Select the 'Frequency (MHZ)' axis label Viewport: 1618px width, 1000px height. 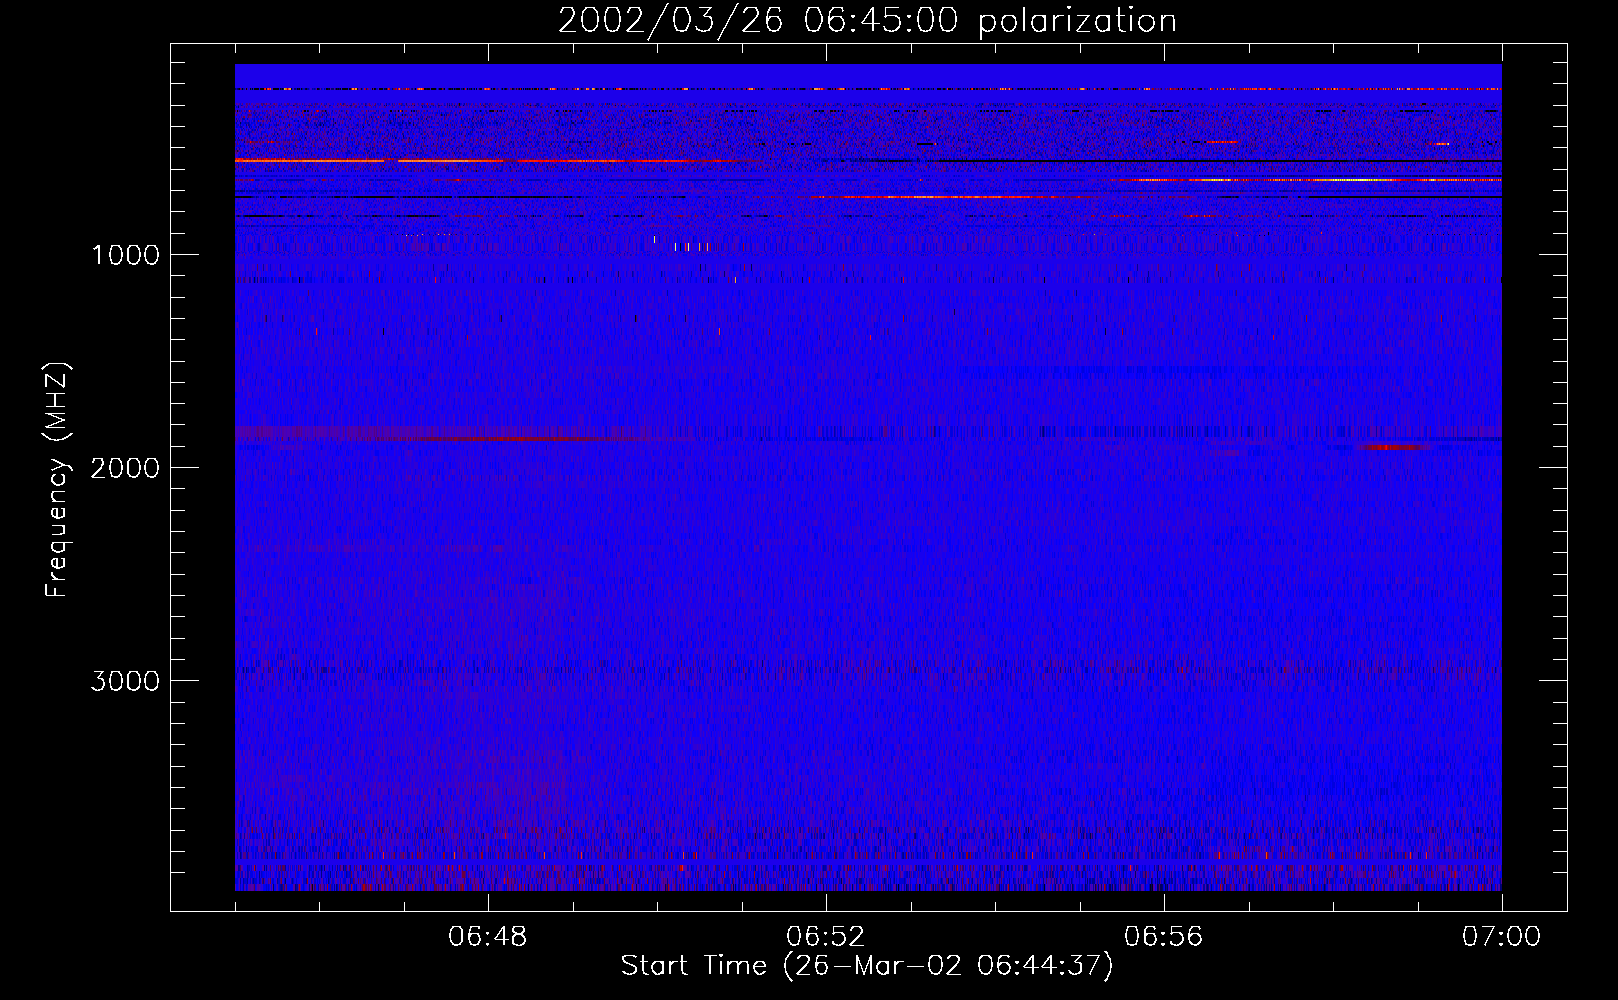[58, 480]
